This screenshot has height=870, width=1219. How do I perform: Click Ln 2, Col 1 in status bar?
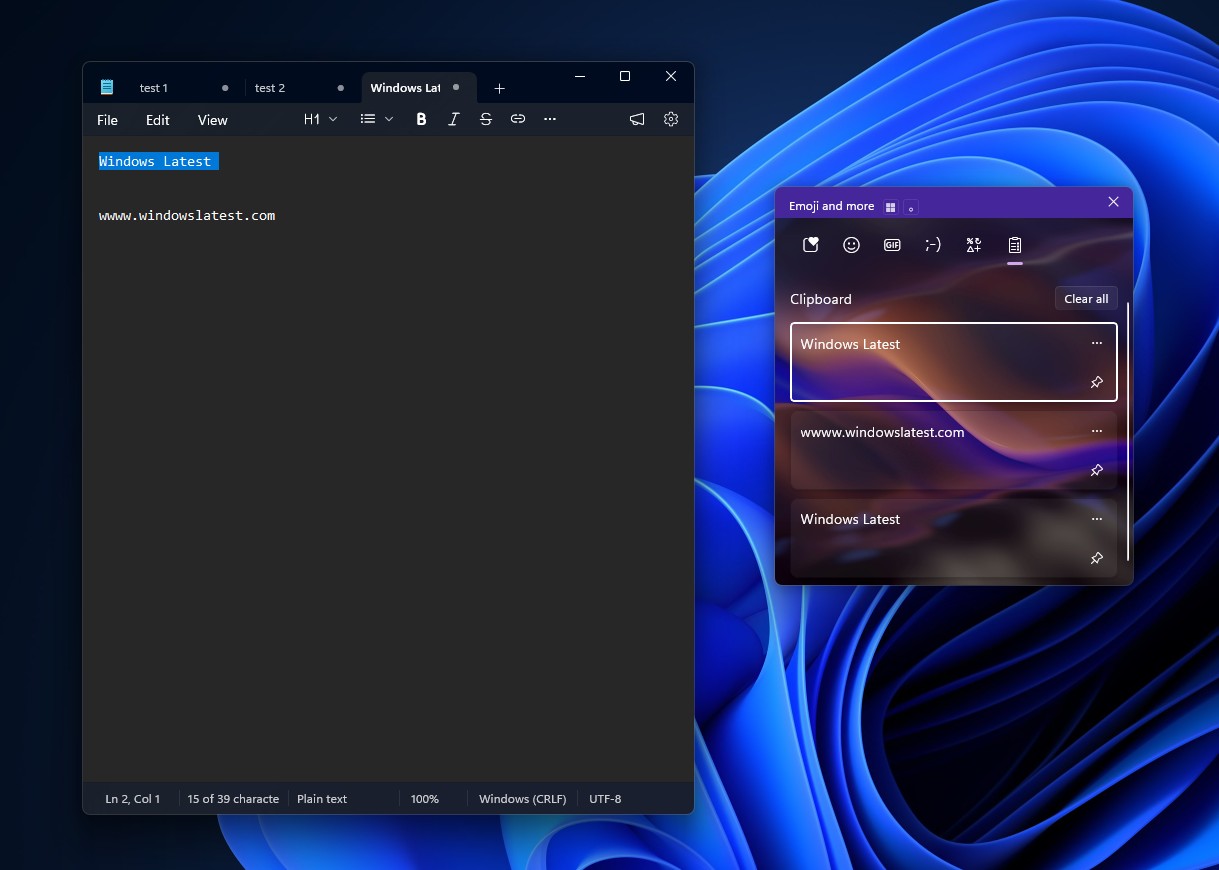click(x=133, y=799)
